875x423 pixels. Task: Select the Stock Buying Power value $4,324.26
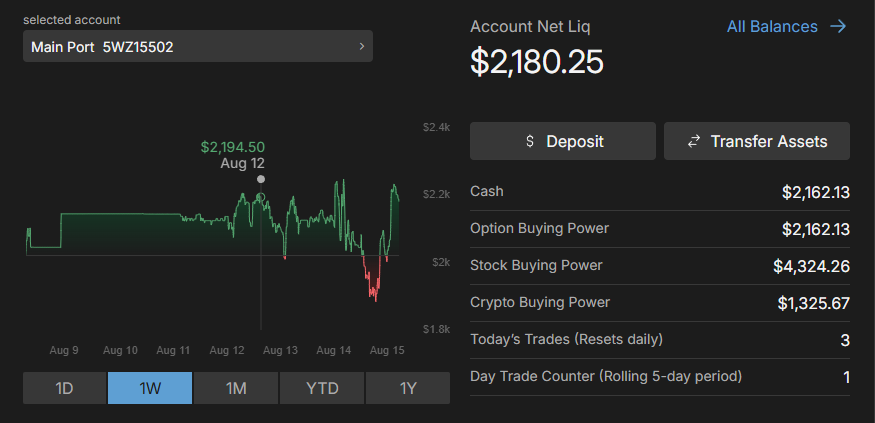coord(811,266)
